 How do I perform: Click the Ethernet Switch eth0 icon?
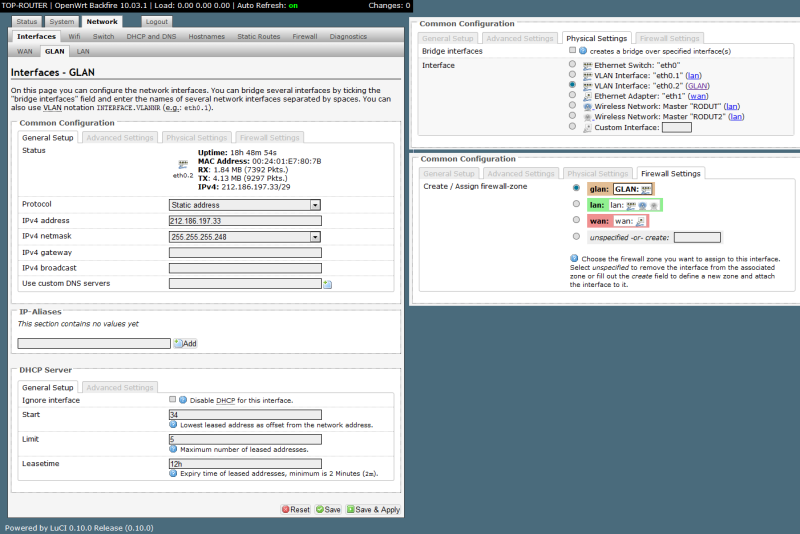tap(587, 64)
